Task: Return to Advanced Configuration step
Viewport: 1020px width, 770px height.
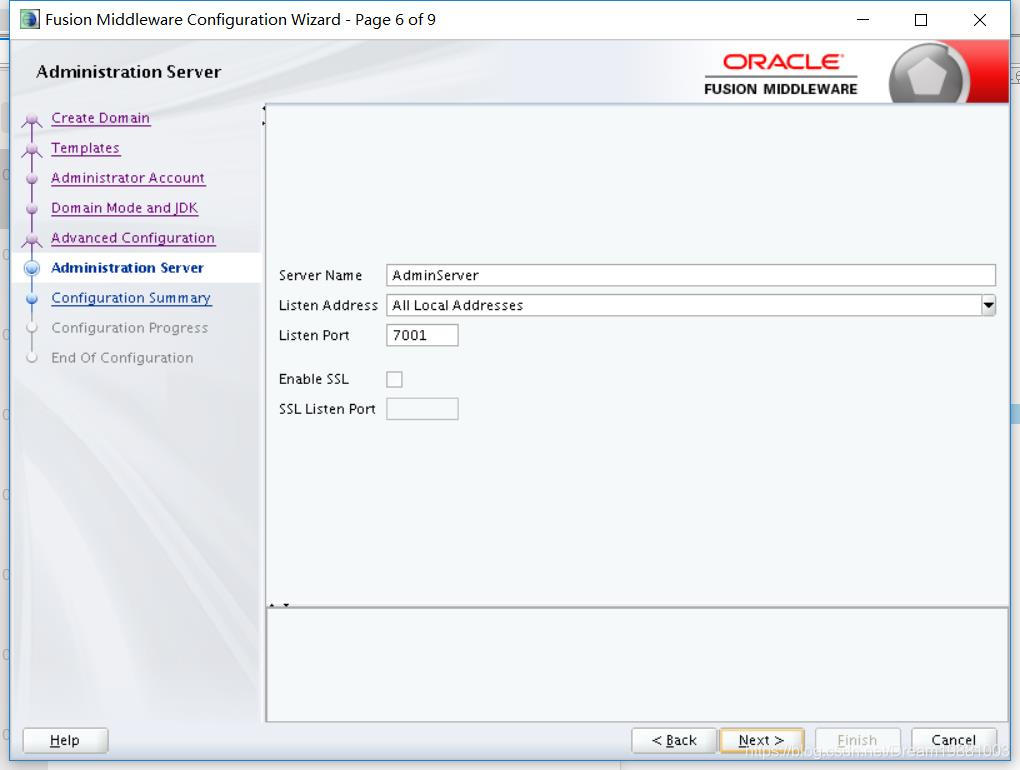Action: click(x=133, y=238)
